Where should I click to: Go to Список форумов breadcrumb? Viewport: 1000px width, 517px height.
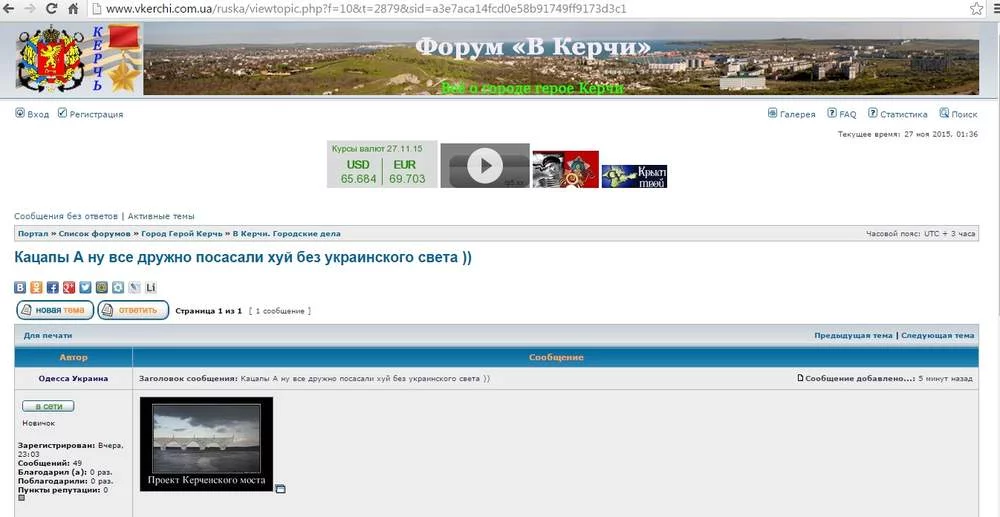95,234
